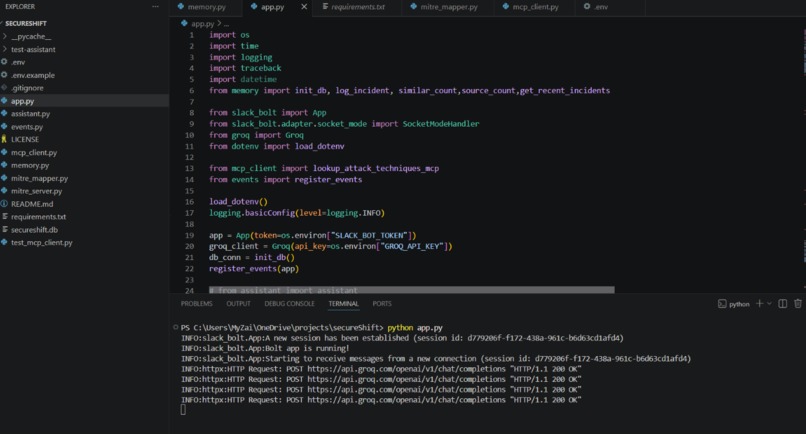
Task: Open Explorer more actions ellipsis menu
Action: 155,7
